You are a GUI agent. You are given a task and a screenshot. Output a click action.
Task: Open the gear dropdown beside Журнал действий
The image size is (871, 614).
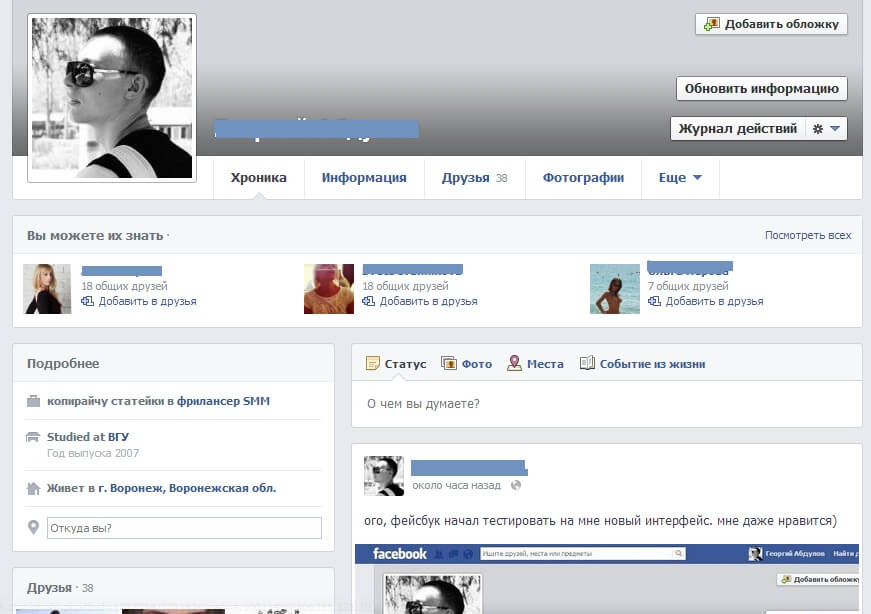pyautogui.click(x=826, y=129)
